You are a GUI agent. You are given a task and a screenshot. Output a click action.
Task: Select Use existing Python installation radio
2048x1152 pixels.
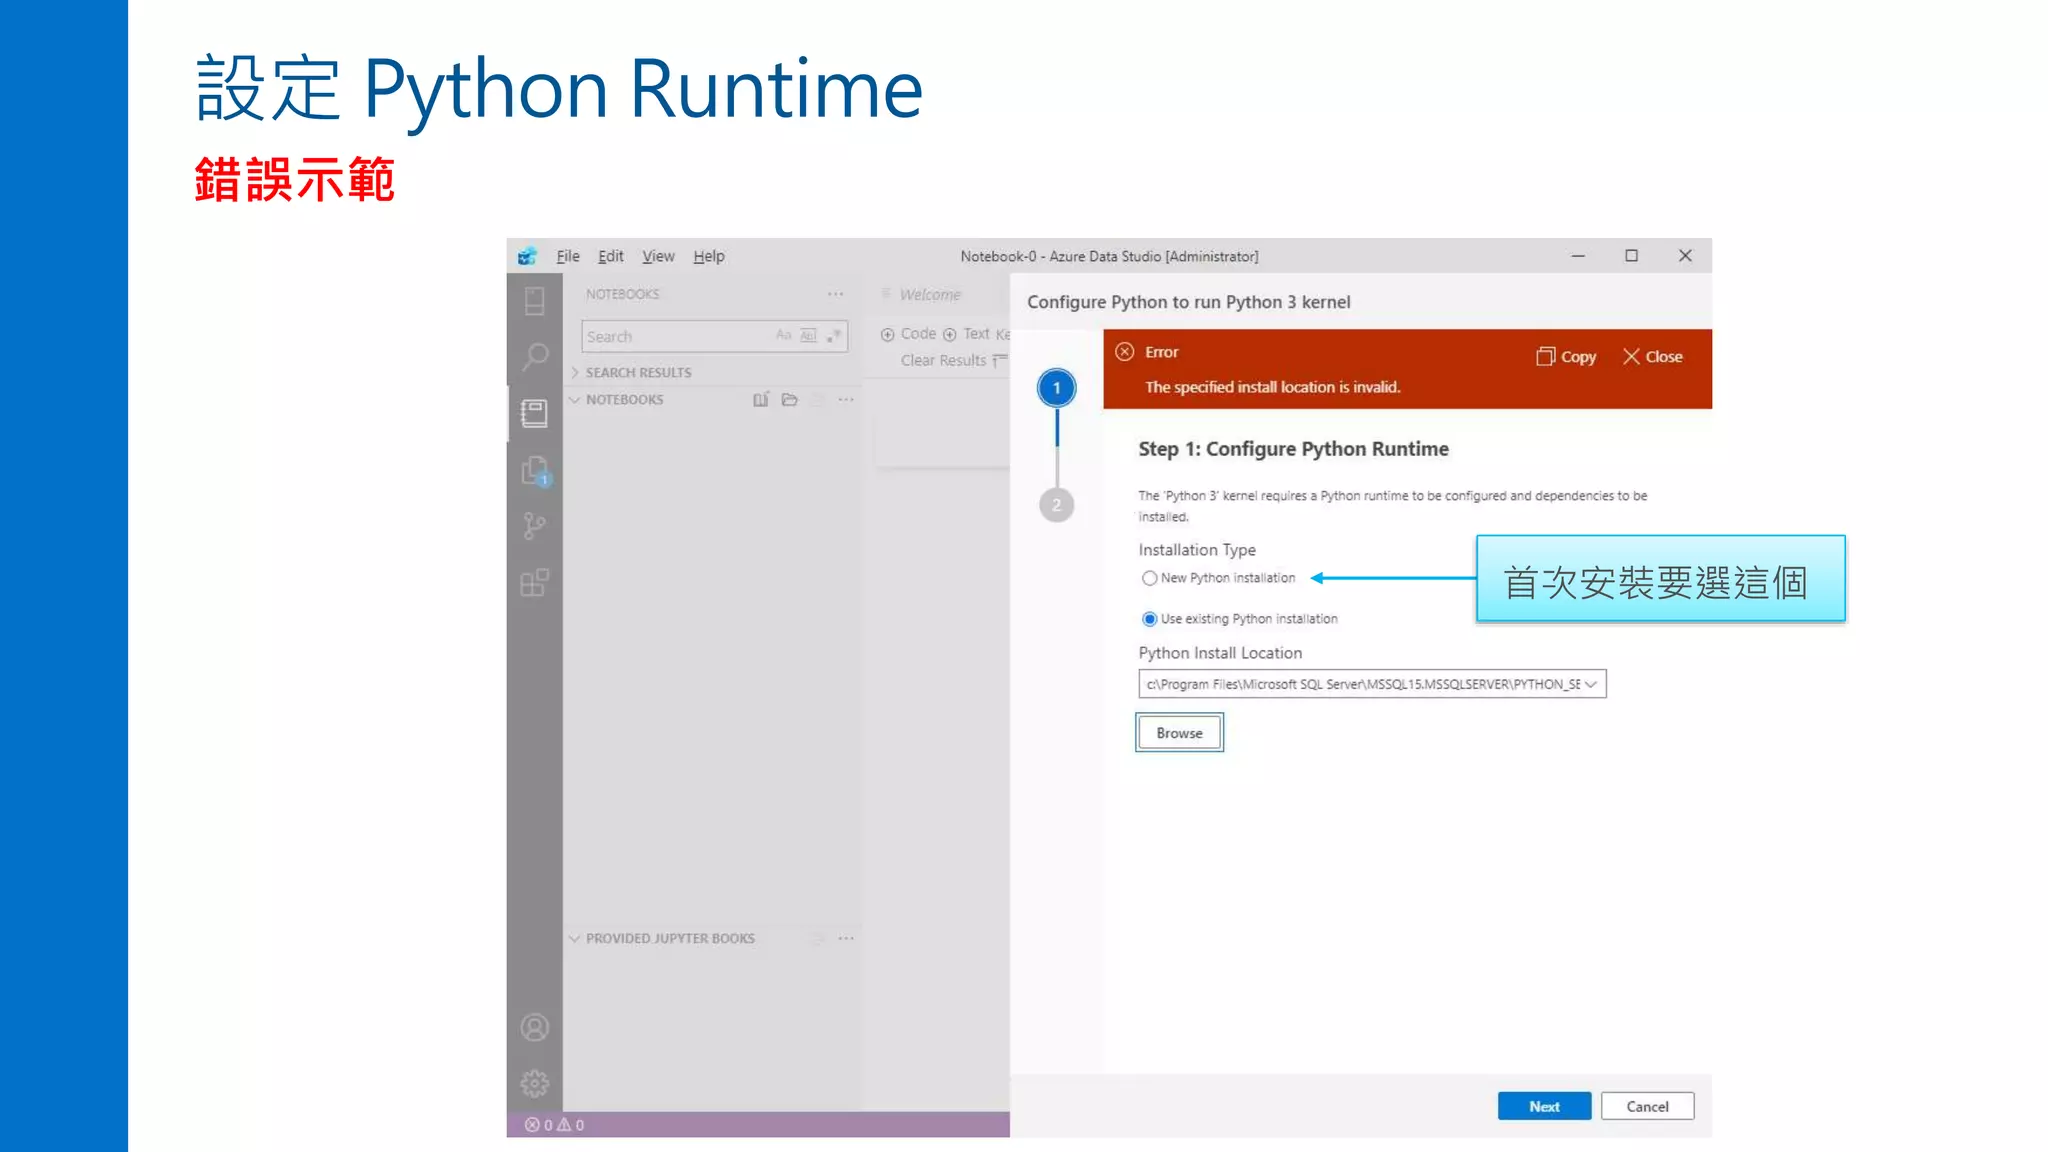(1149, 619)
